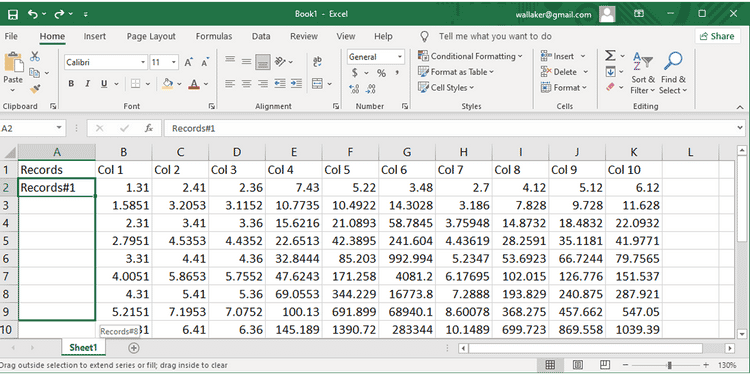This screenshot has height=375, width=750.
Task: Expand the formula bar chevron
Action: click(x=741, y=128)
